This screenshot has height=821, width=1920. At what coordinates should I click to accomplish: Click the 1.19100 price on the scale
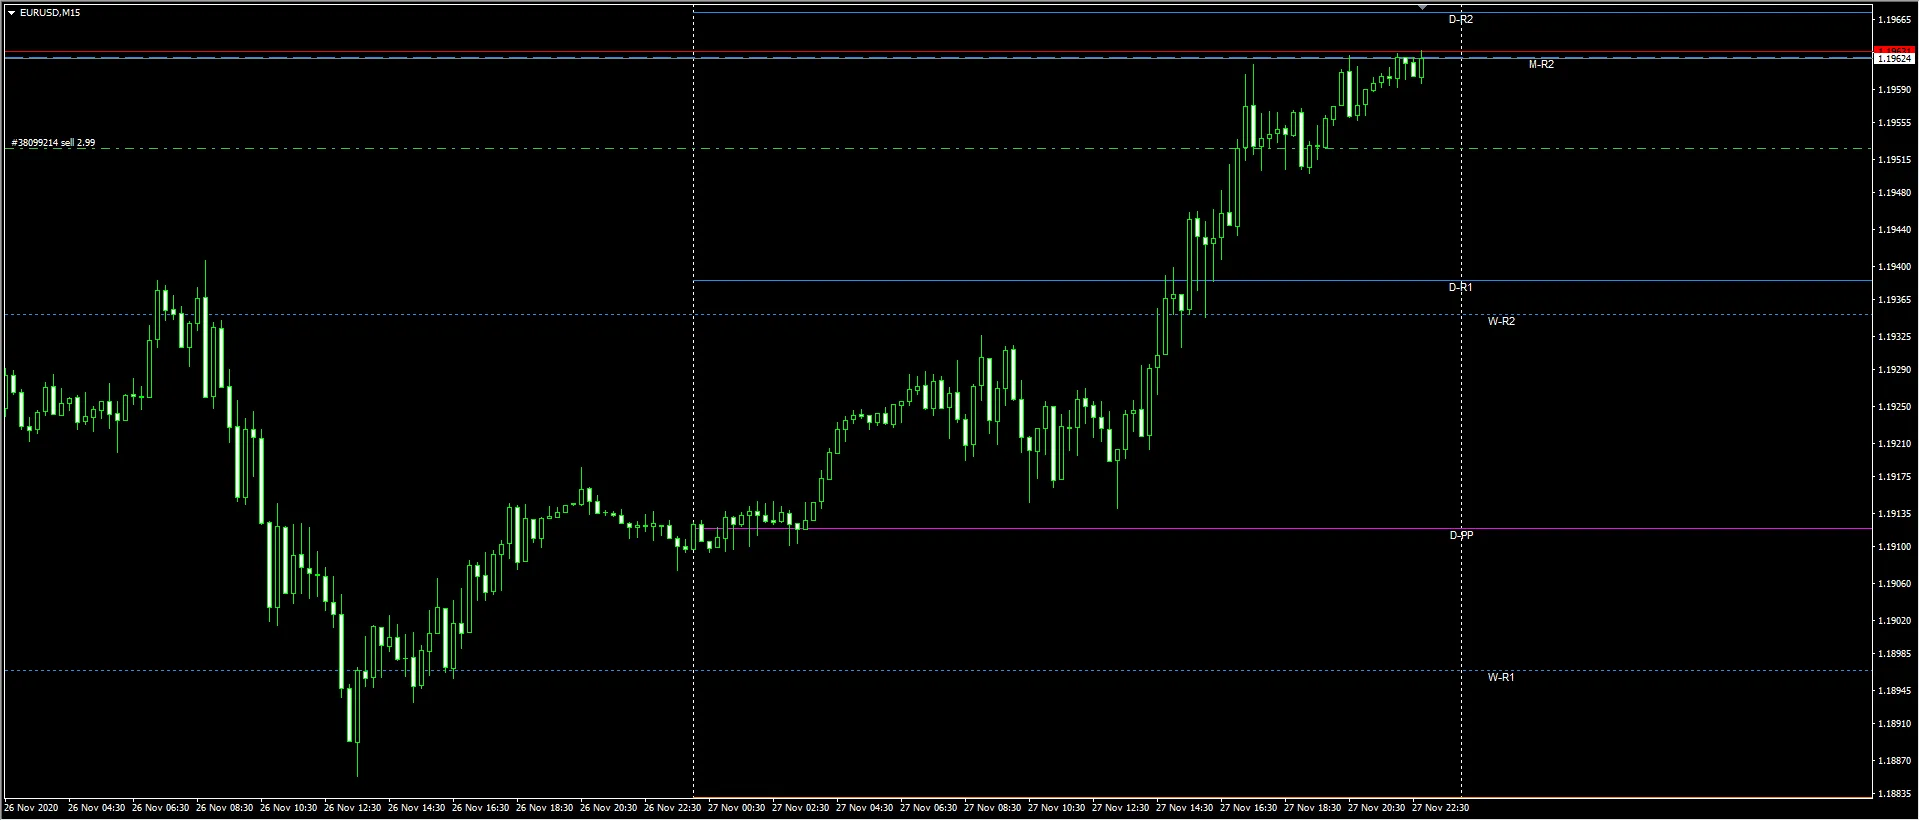coord(1894,547)
